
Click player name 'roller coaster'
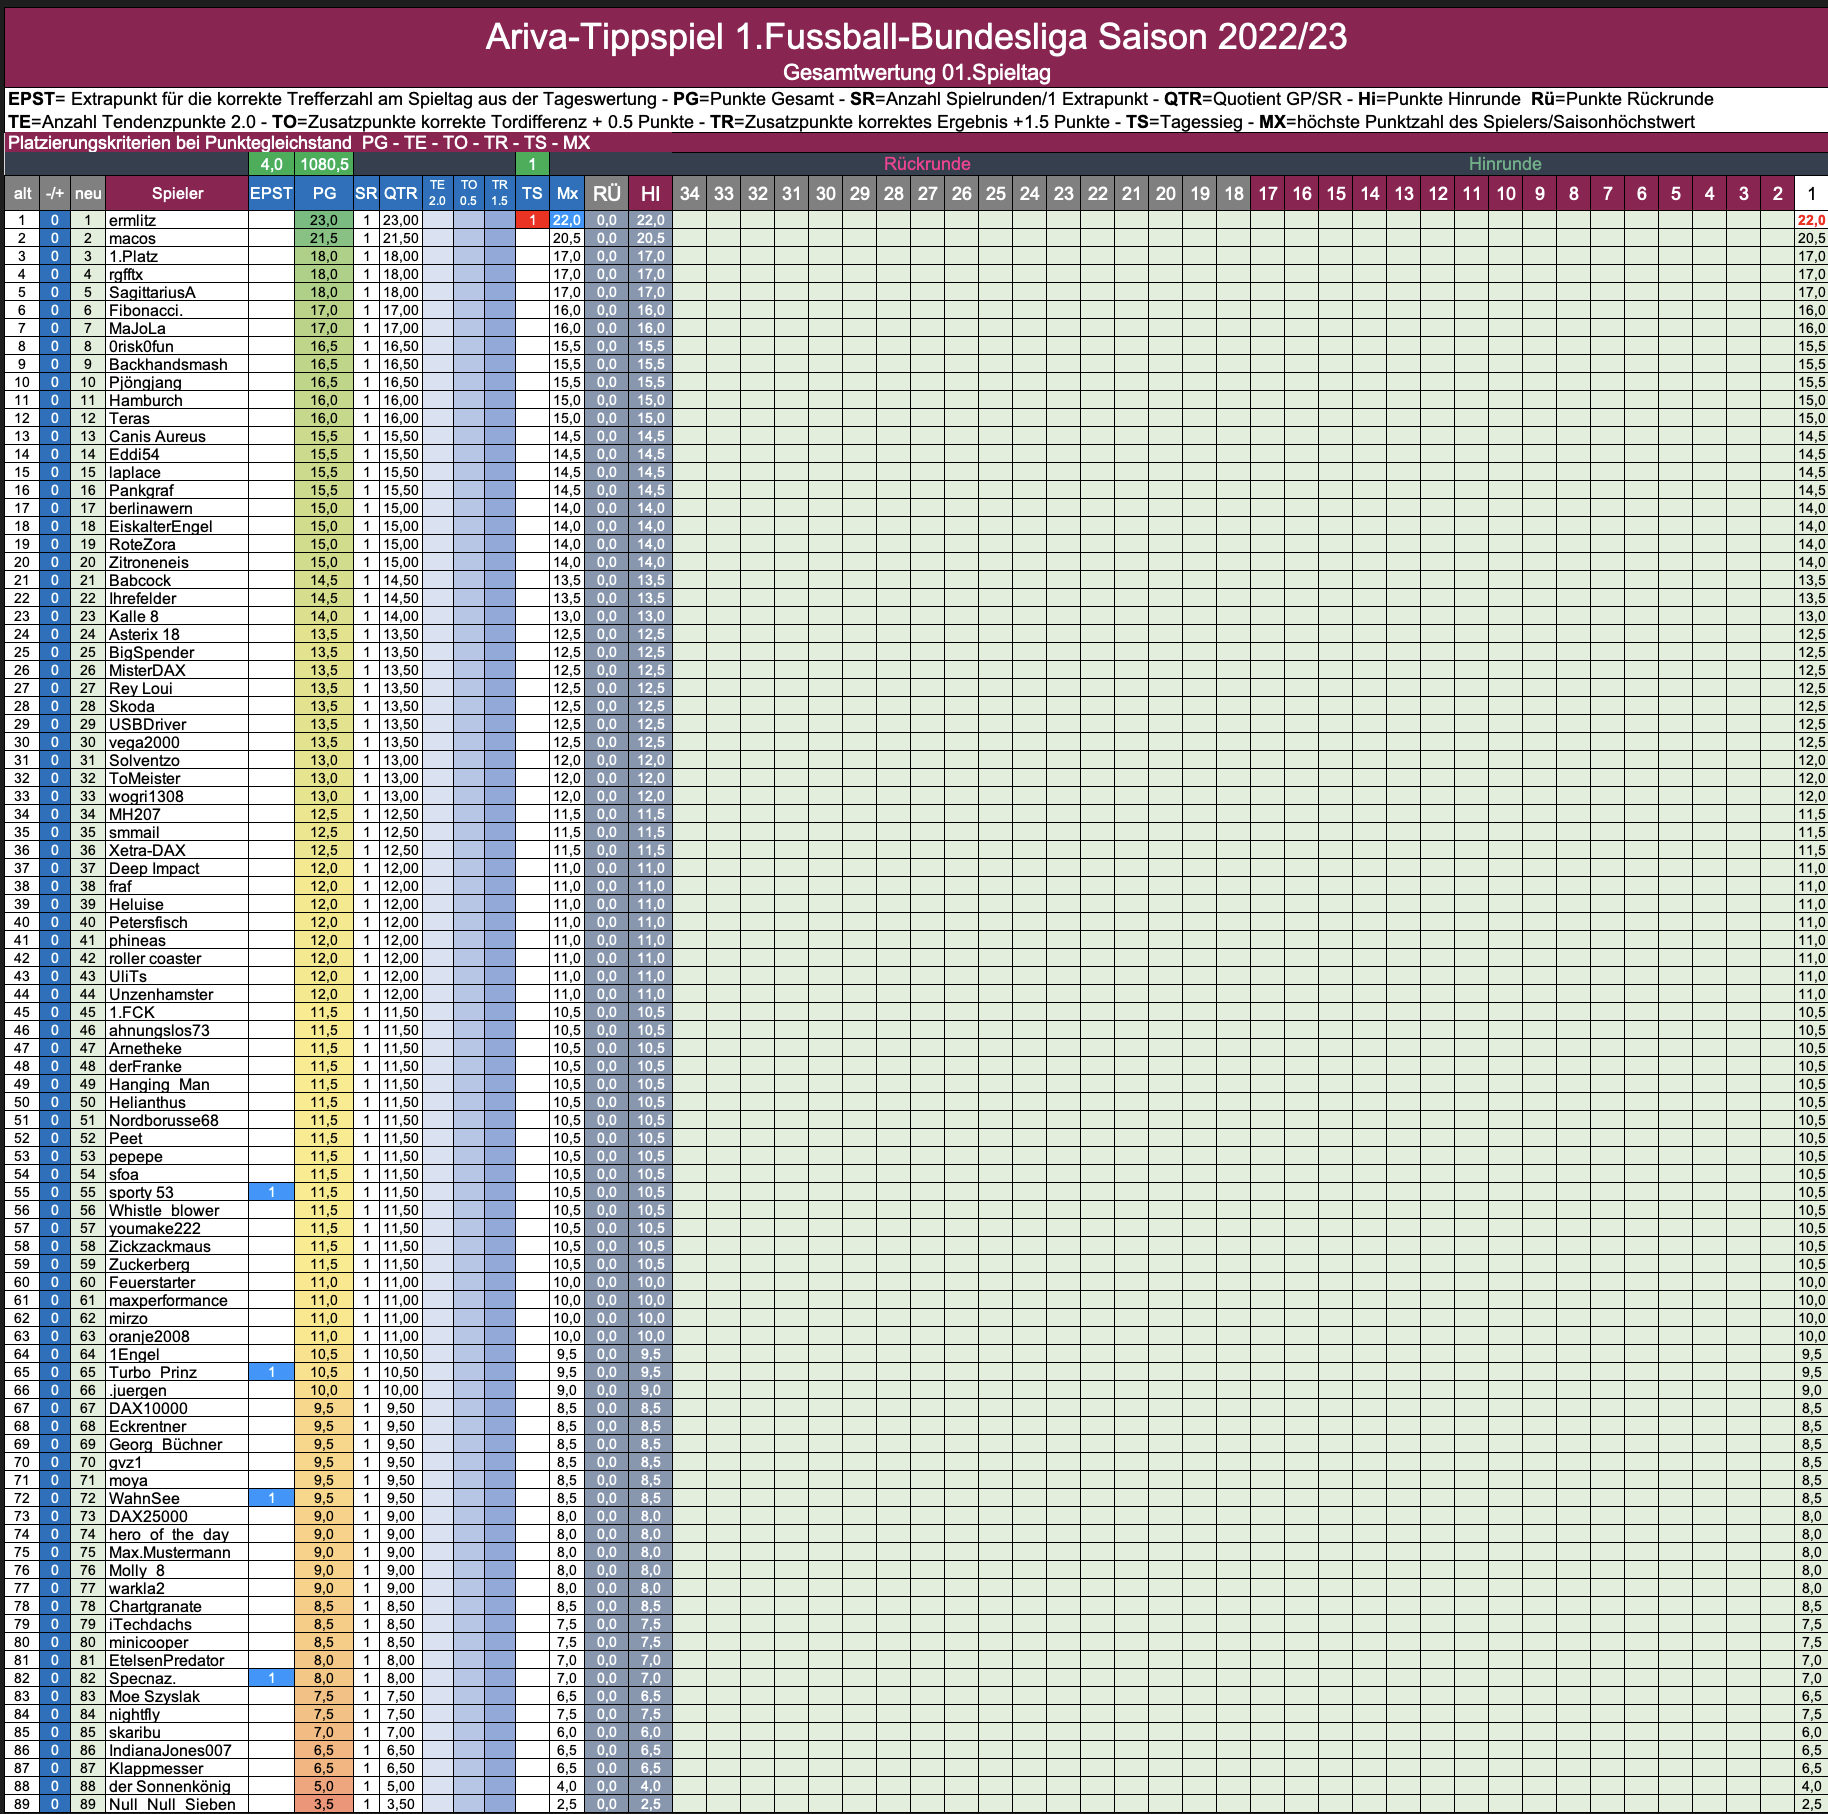tap(155, 958)
